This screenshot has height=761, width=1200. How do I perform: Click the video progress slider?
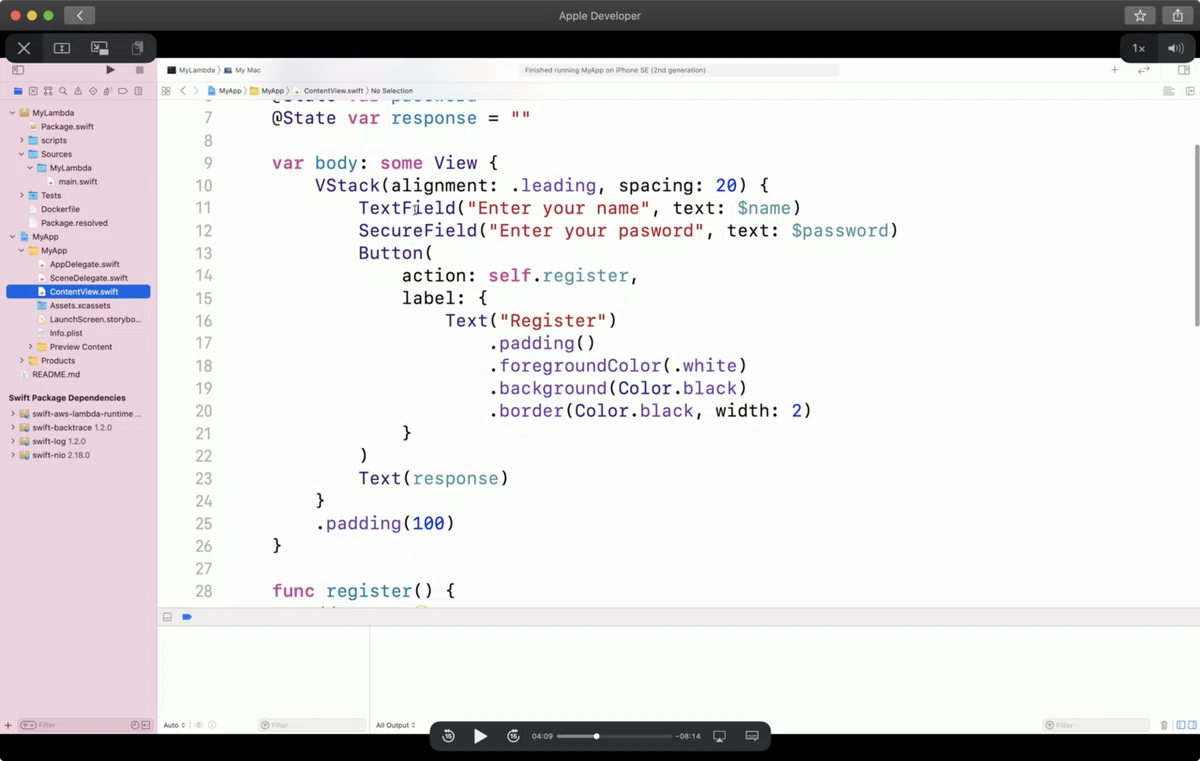click(614, 736)
